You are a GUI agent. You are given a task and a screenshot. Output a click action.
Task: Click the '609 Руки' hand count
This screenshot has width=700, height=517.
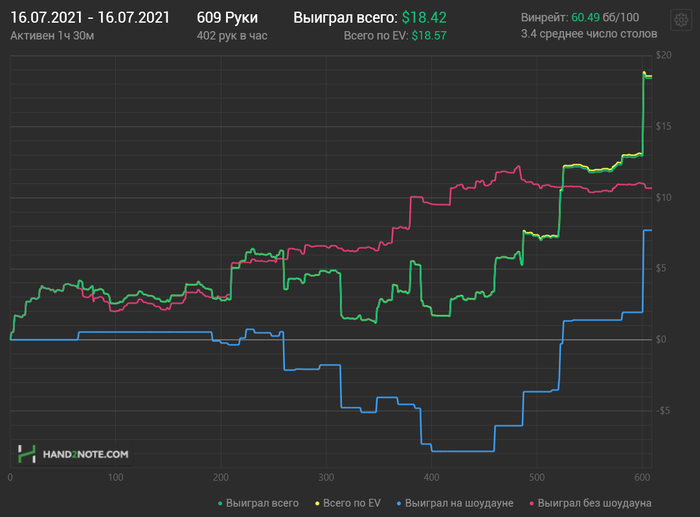point(227,18)
